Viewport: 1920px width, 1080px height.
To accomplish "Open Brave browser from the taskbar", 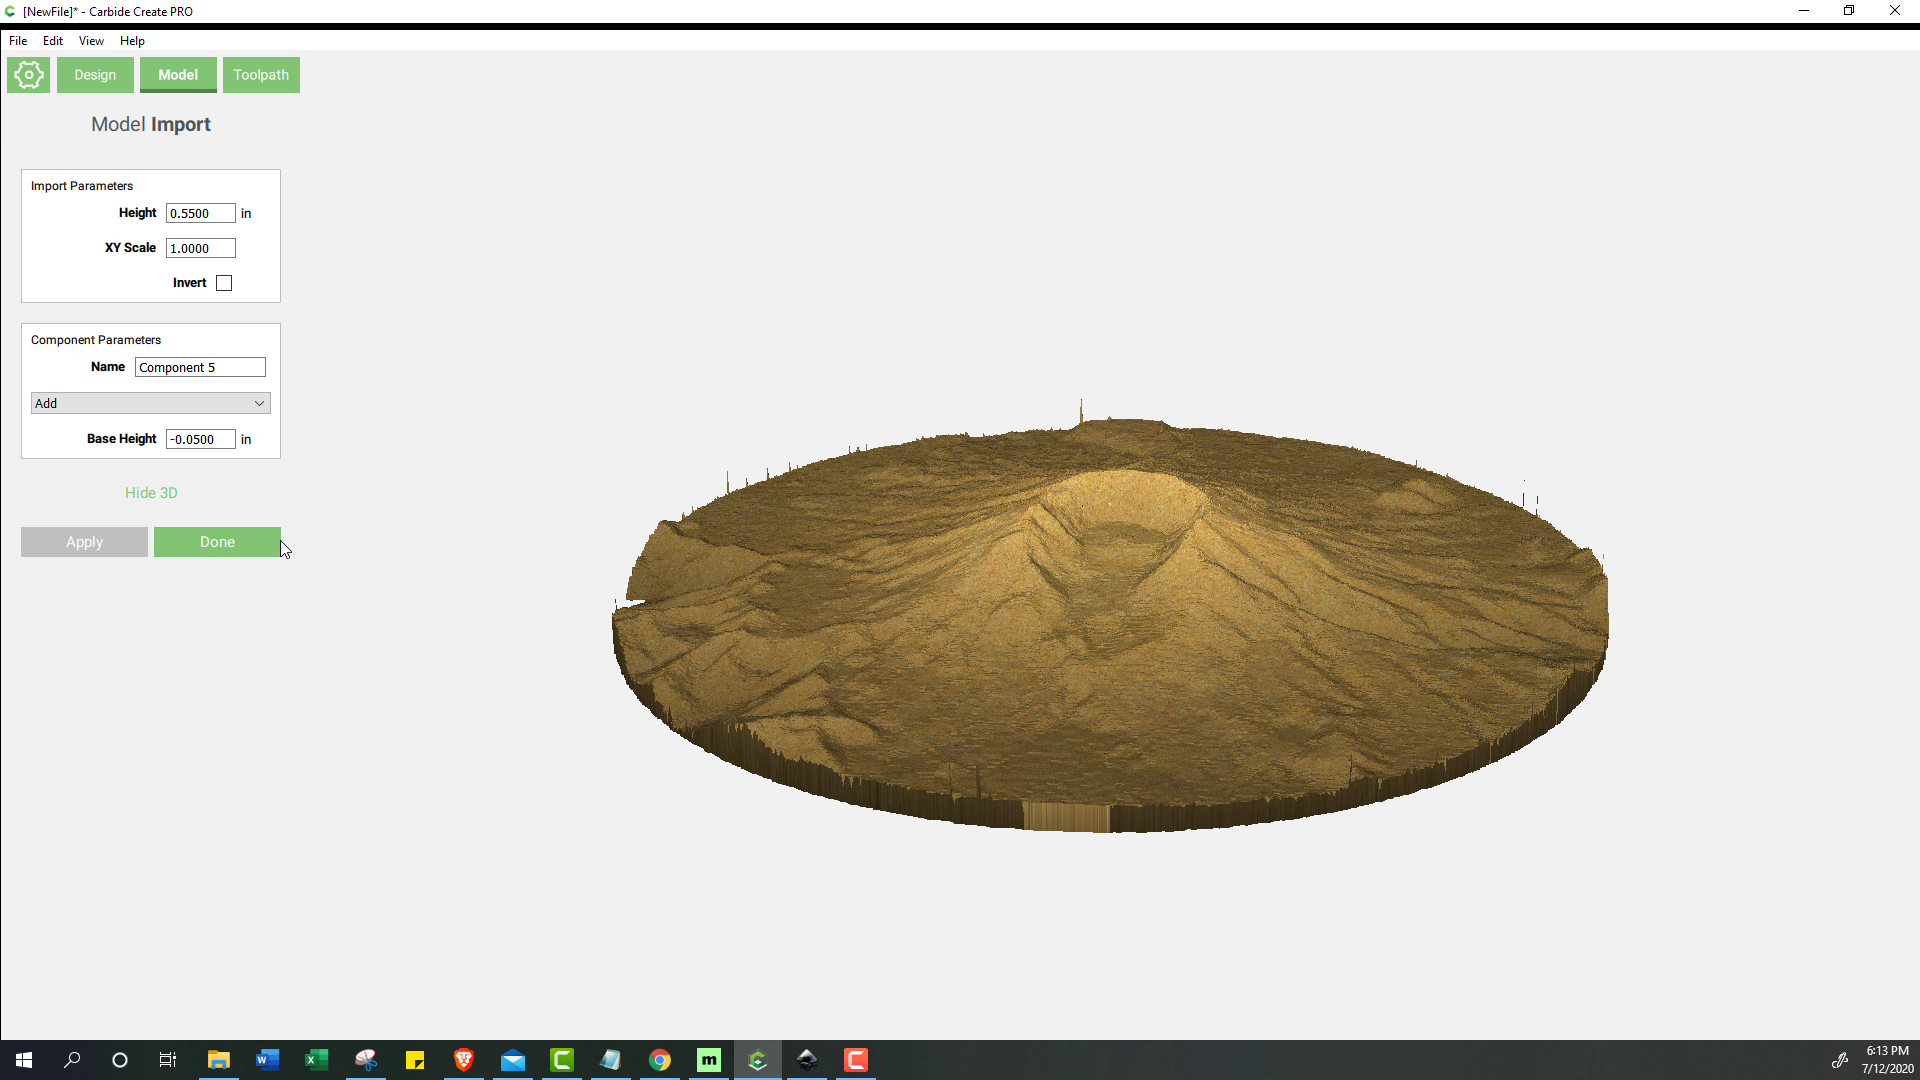I will (x=463, y=1060).
